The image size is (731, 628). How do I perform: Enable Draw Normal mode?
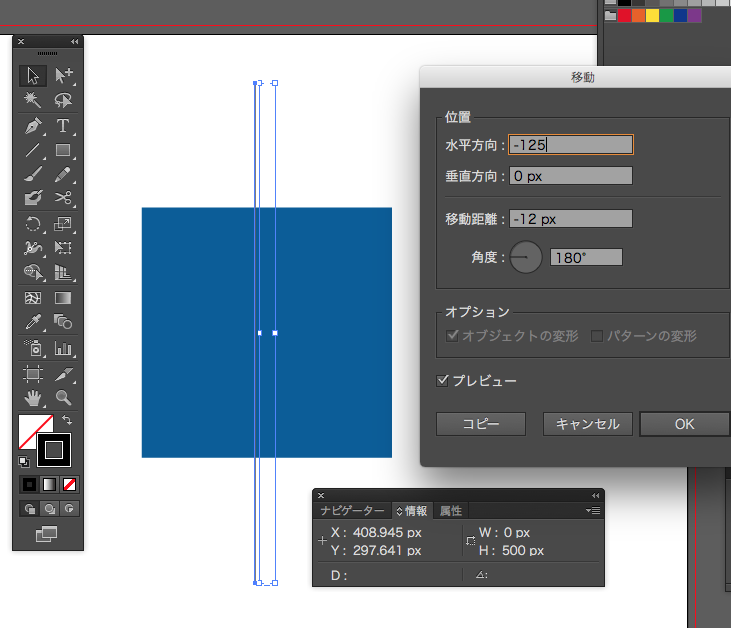30,509
